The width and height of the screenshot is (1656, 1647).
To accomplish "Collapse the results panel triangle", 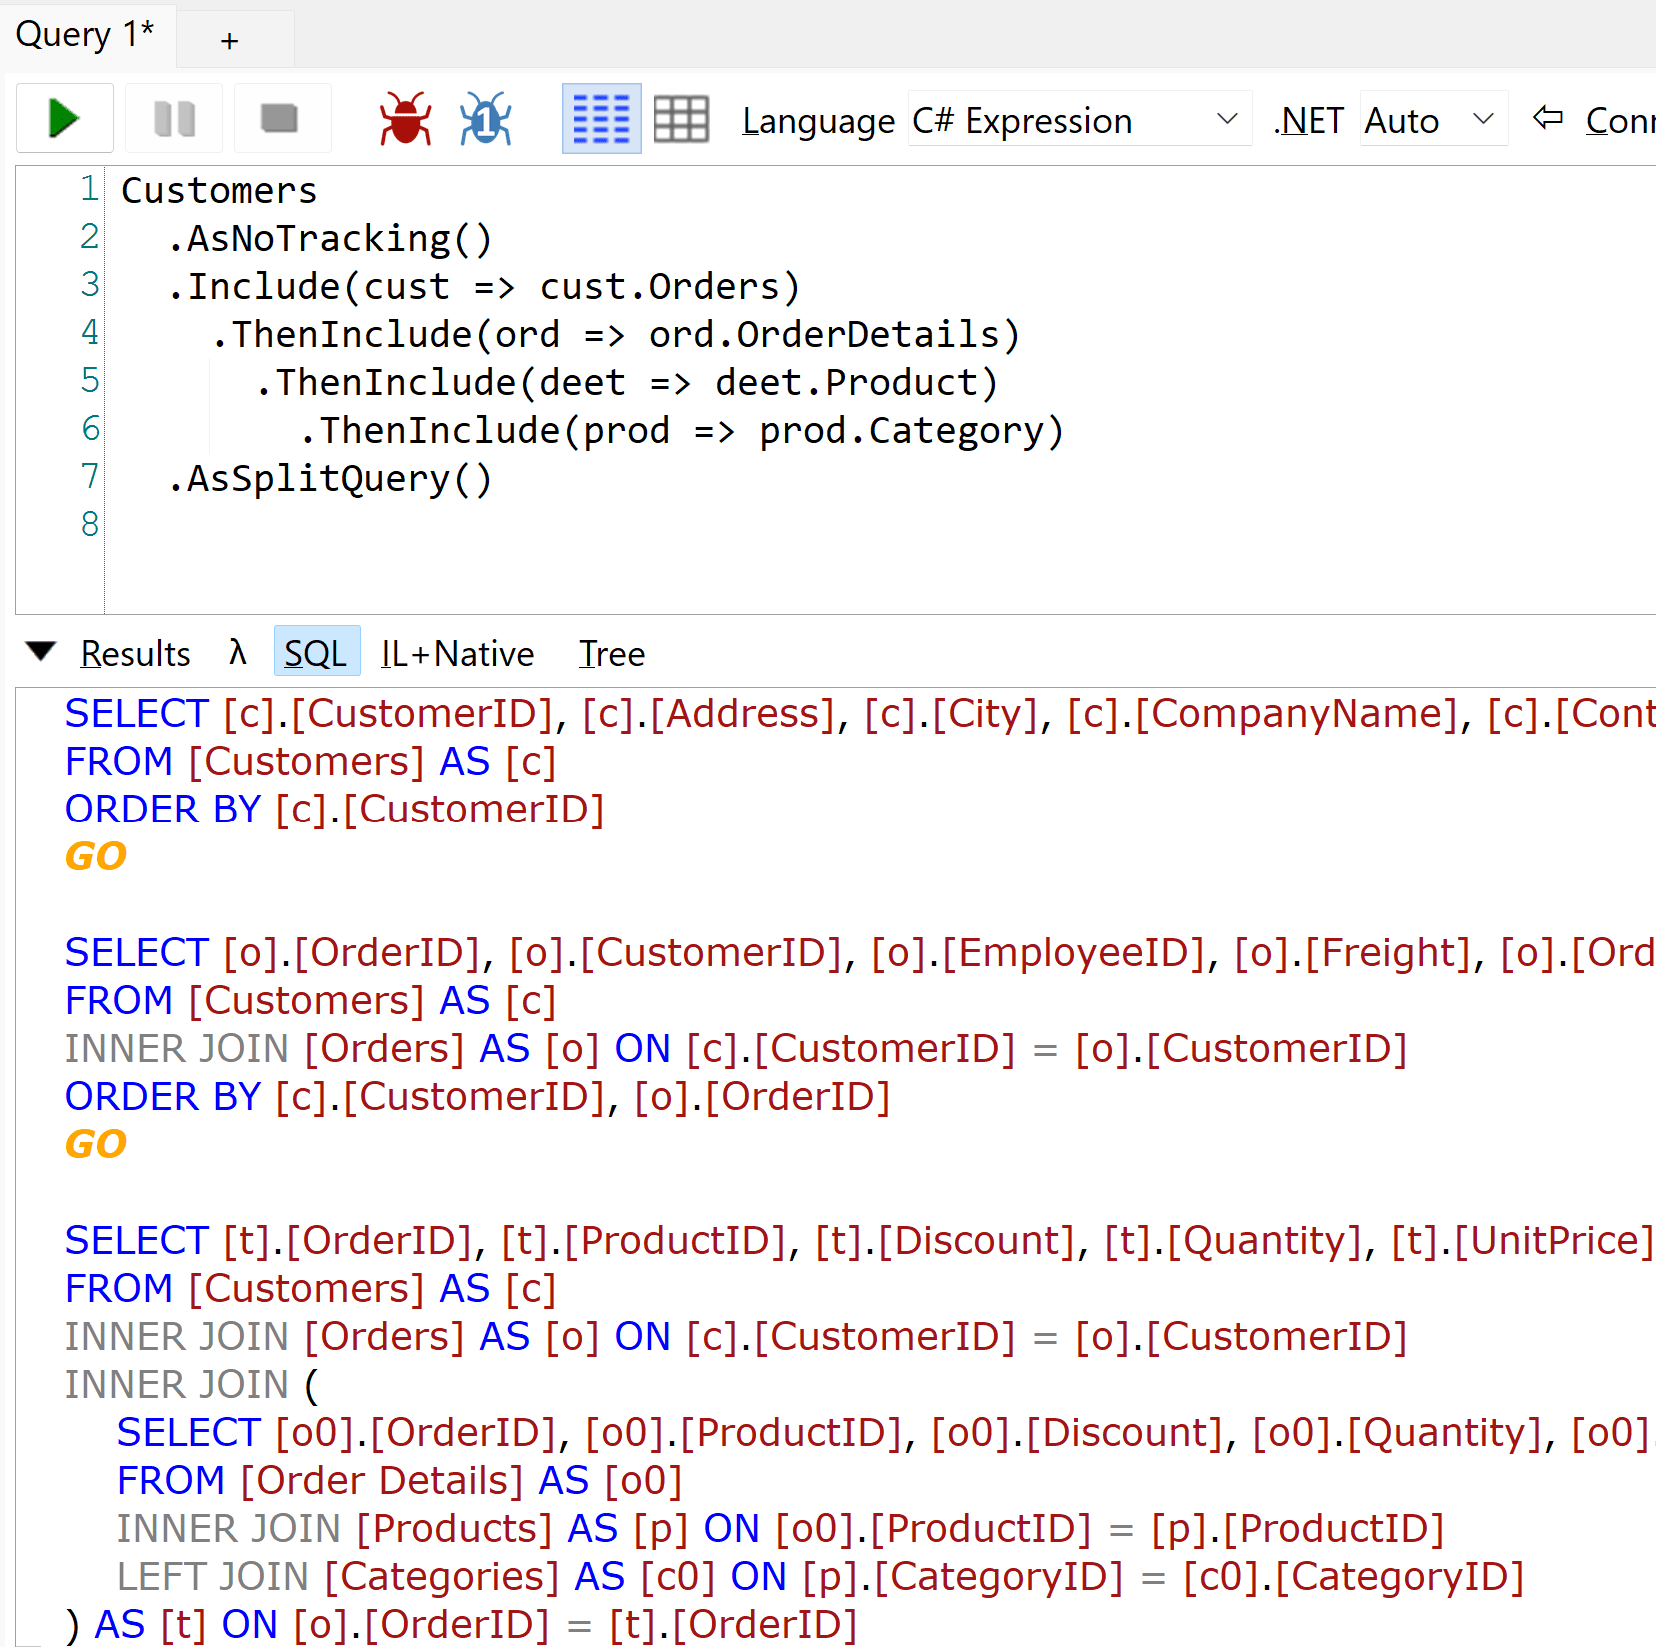I will [41, 652].
